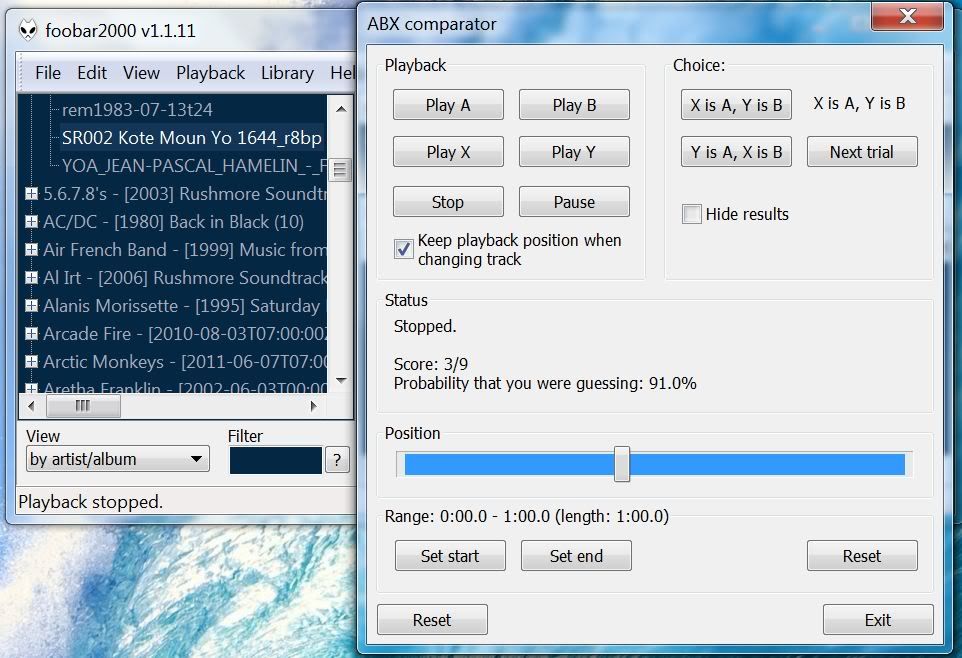Click the horizontal scrollbar thumb
962x658 pixels.
tap(83, 406)
